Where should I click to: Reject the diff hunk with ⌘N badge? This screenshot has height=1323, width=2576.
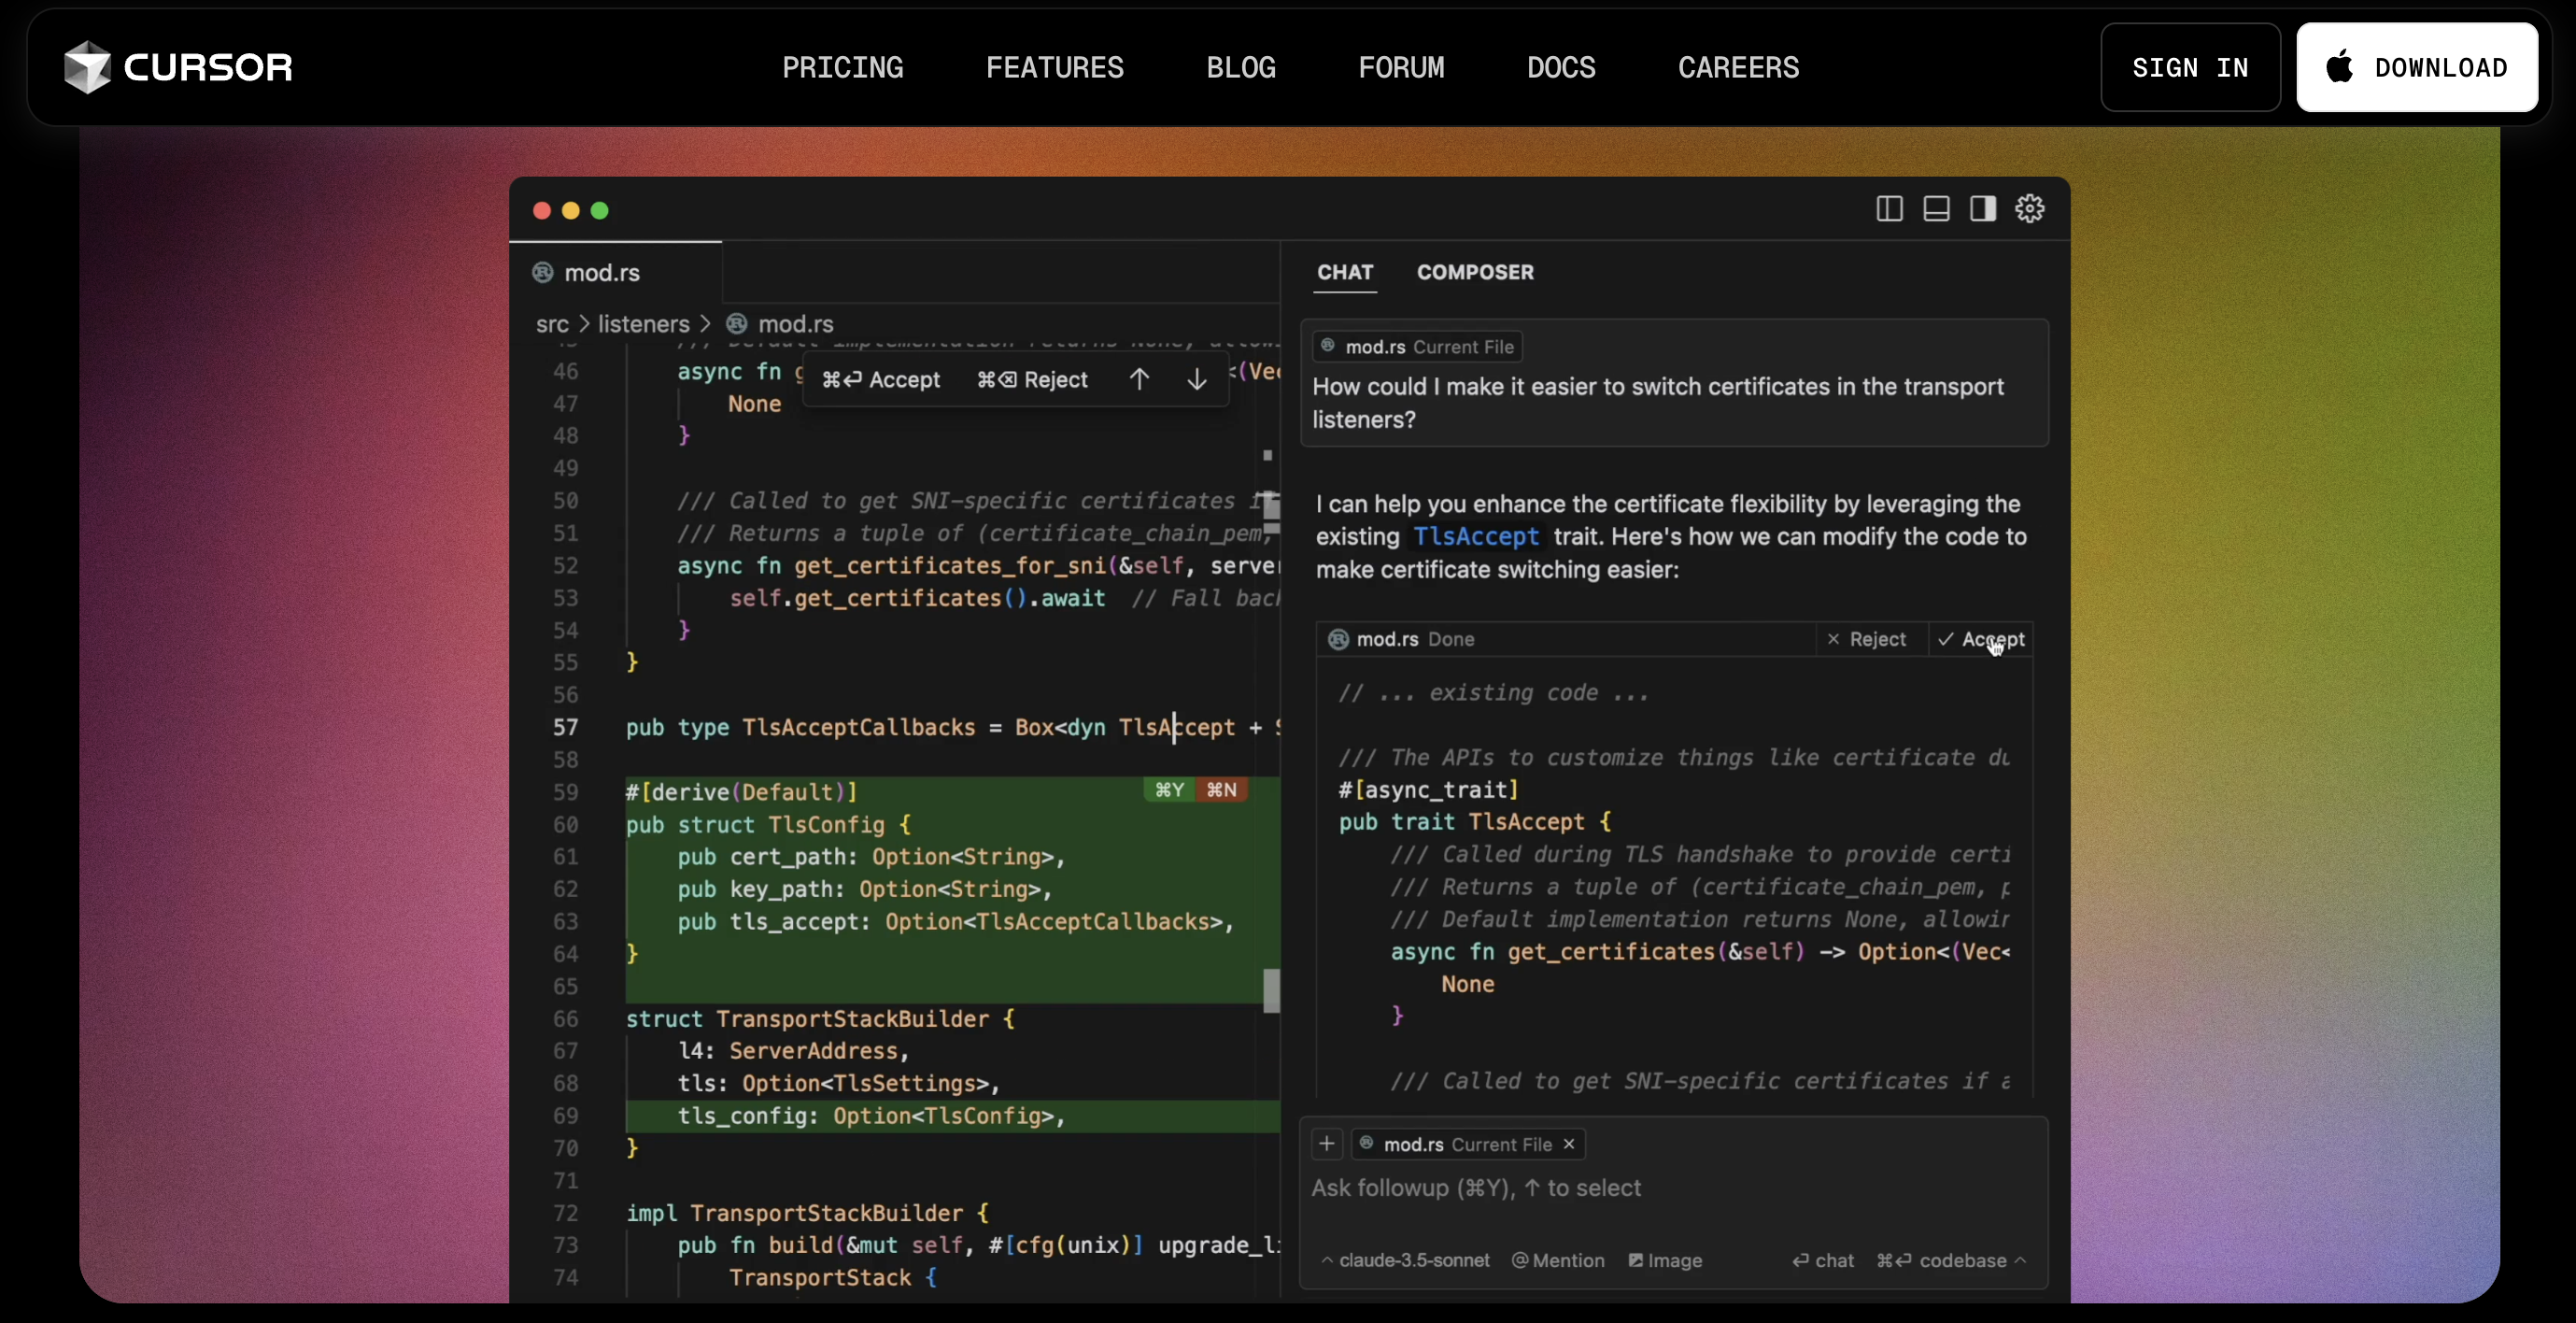pos(1221,790)
